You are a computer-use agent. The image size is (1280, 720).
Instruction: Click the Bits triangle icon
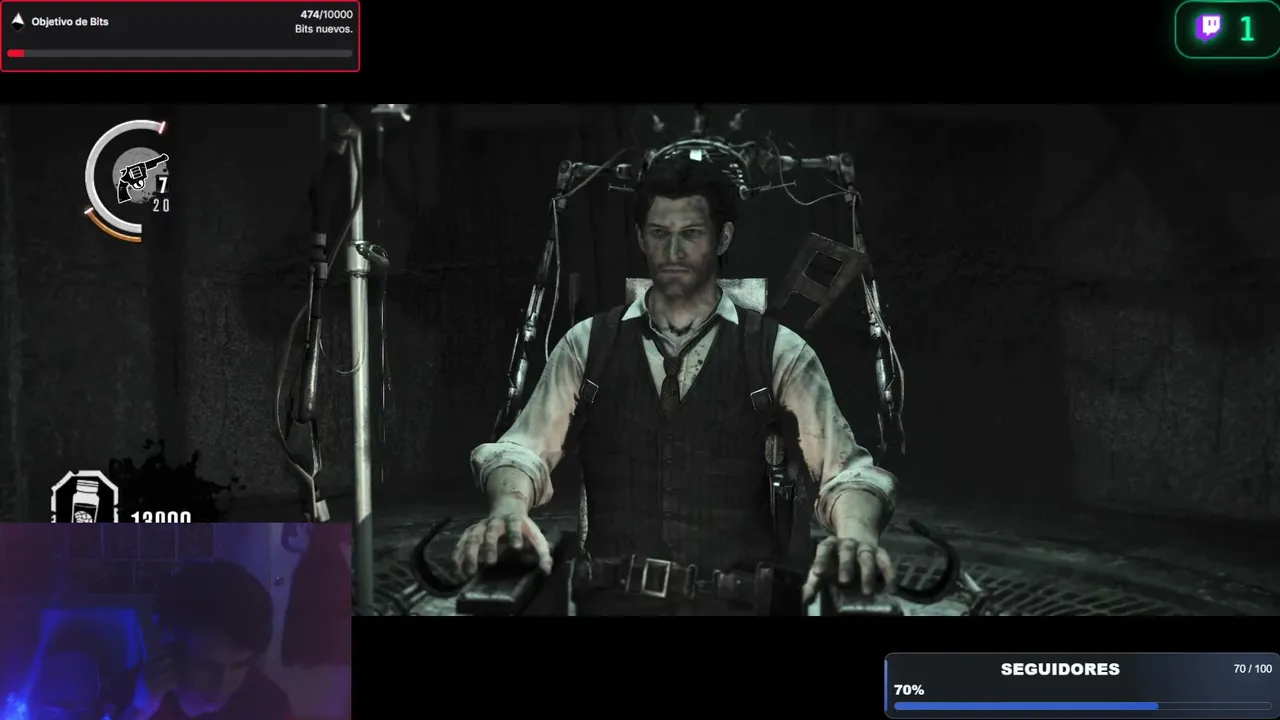17,21
